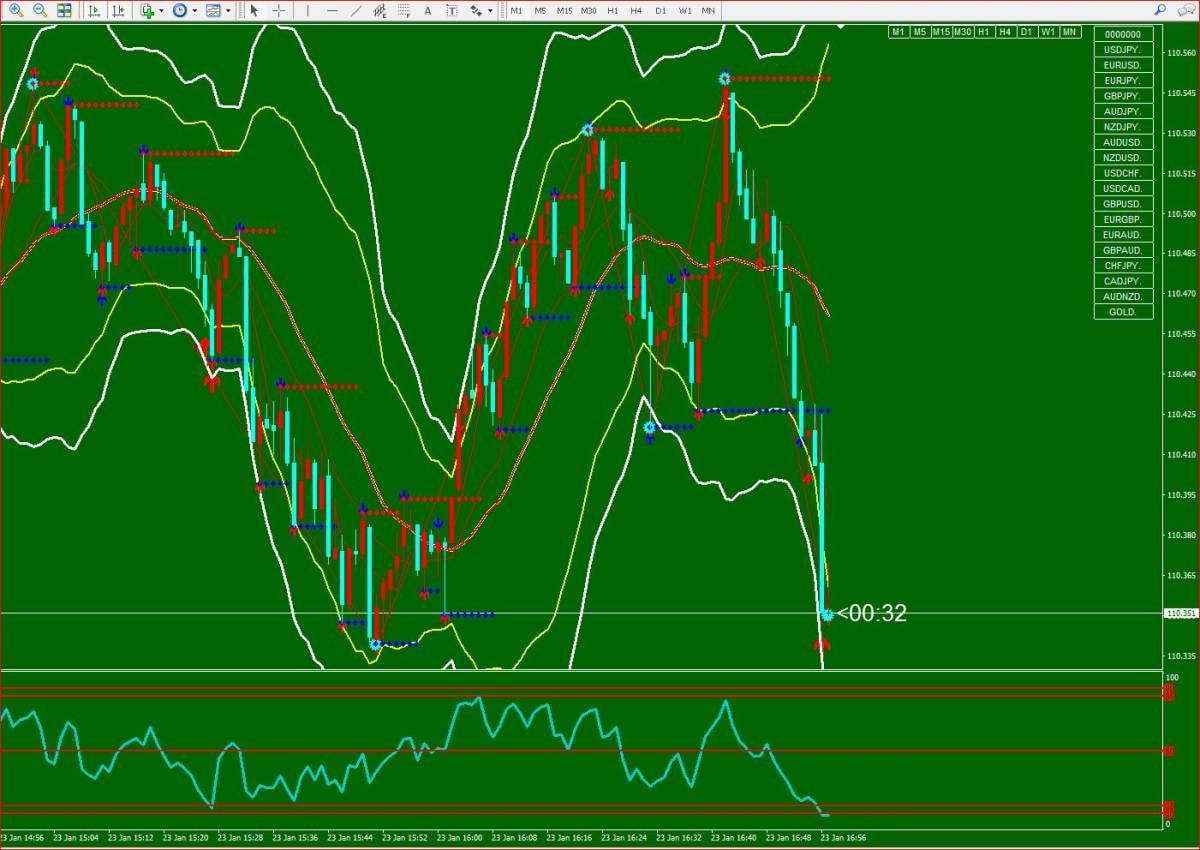Viewport: 1200px width, 850px height.
Task: Activate the crosshair tool
Action: (x=279, y=10)
